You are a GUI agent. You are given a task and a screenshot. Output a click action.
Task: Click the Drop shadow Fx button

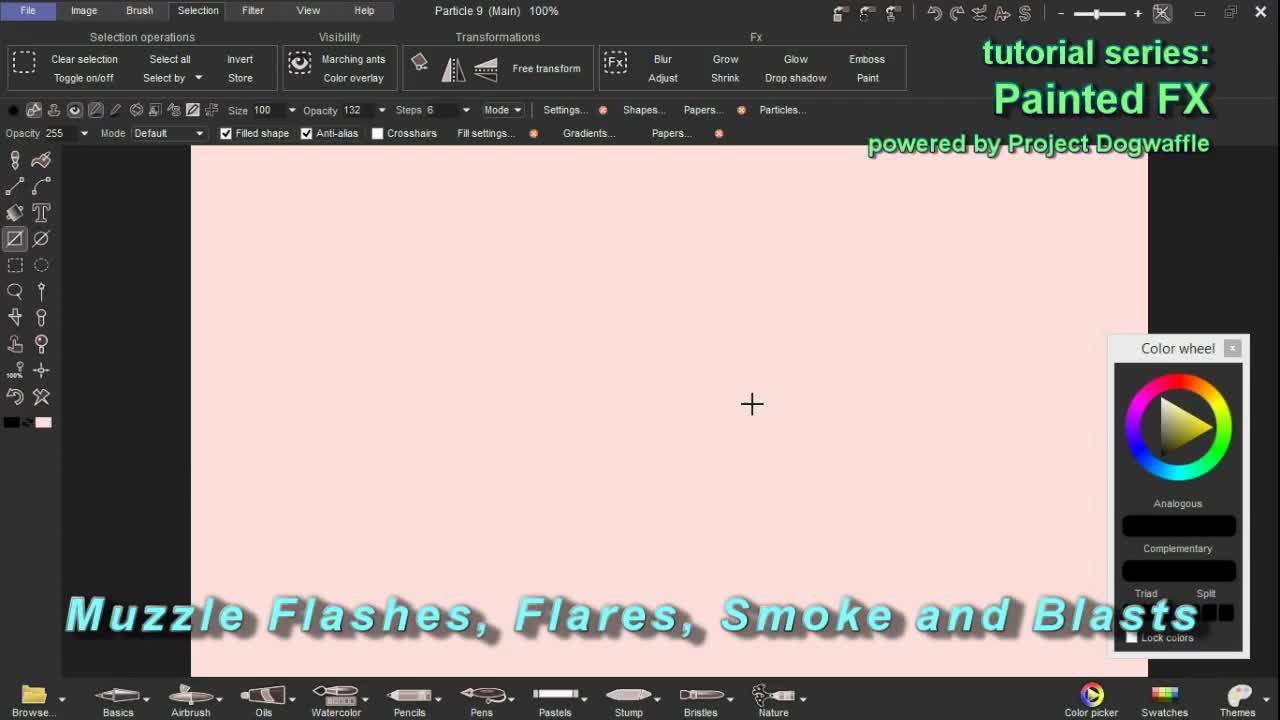(x=795, y=78)
